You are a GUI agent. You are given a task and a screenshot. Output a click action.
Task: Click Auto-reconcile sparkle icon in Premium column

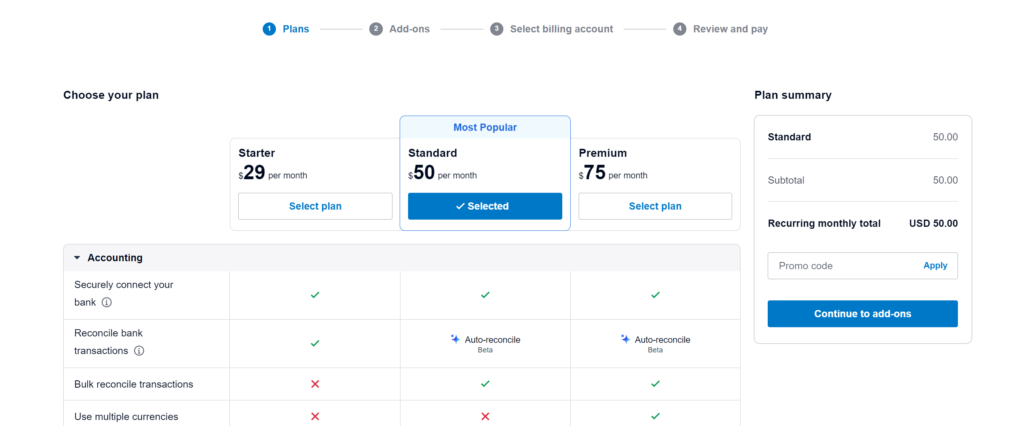point(626,339)
